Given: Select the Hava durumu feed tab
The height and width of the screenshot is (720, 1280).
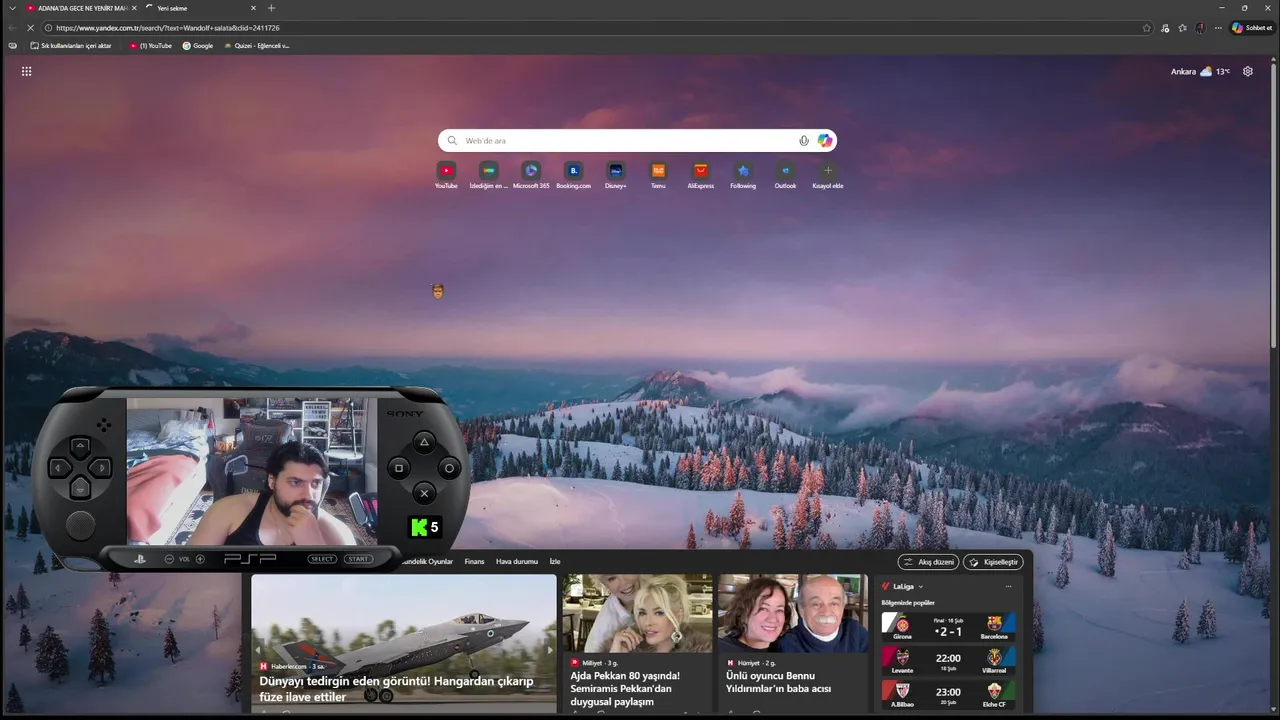Looking at the screenshot, I should (517, 562).
